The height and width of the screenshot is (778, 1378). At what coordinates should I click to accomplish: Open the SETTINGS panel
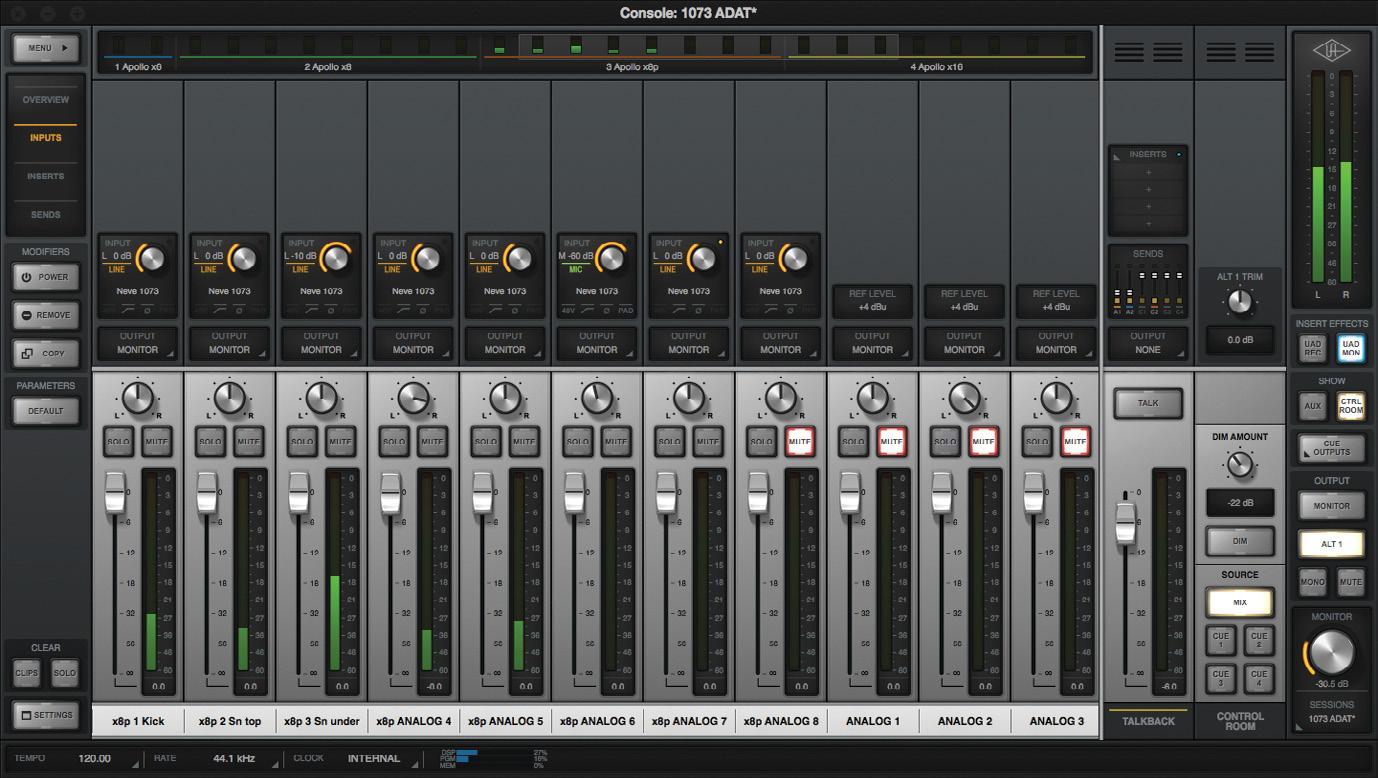click(x=46, y=715)
